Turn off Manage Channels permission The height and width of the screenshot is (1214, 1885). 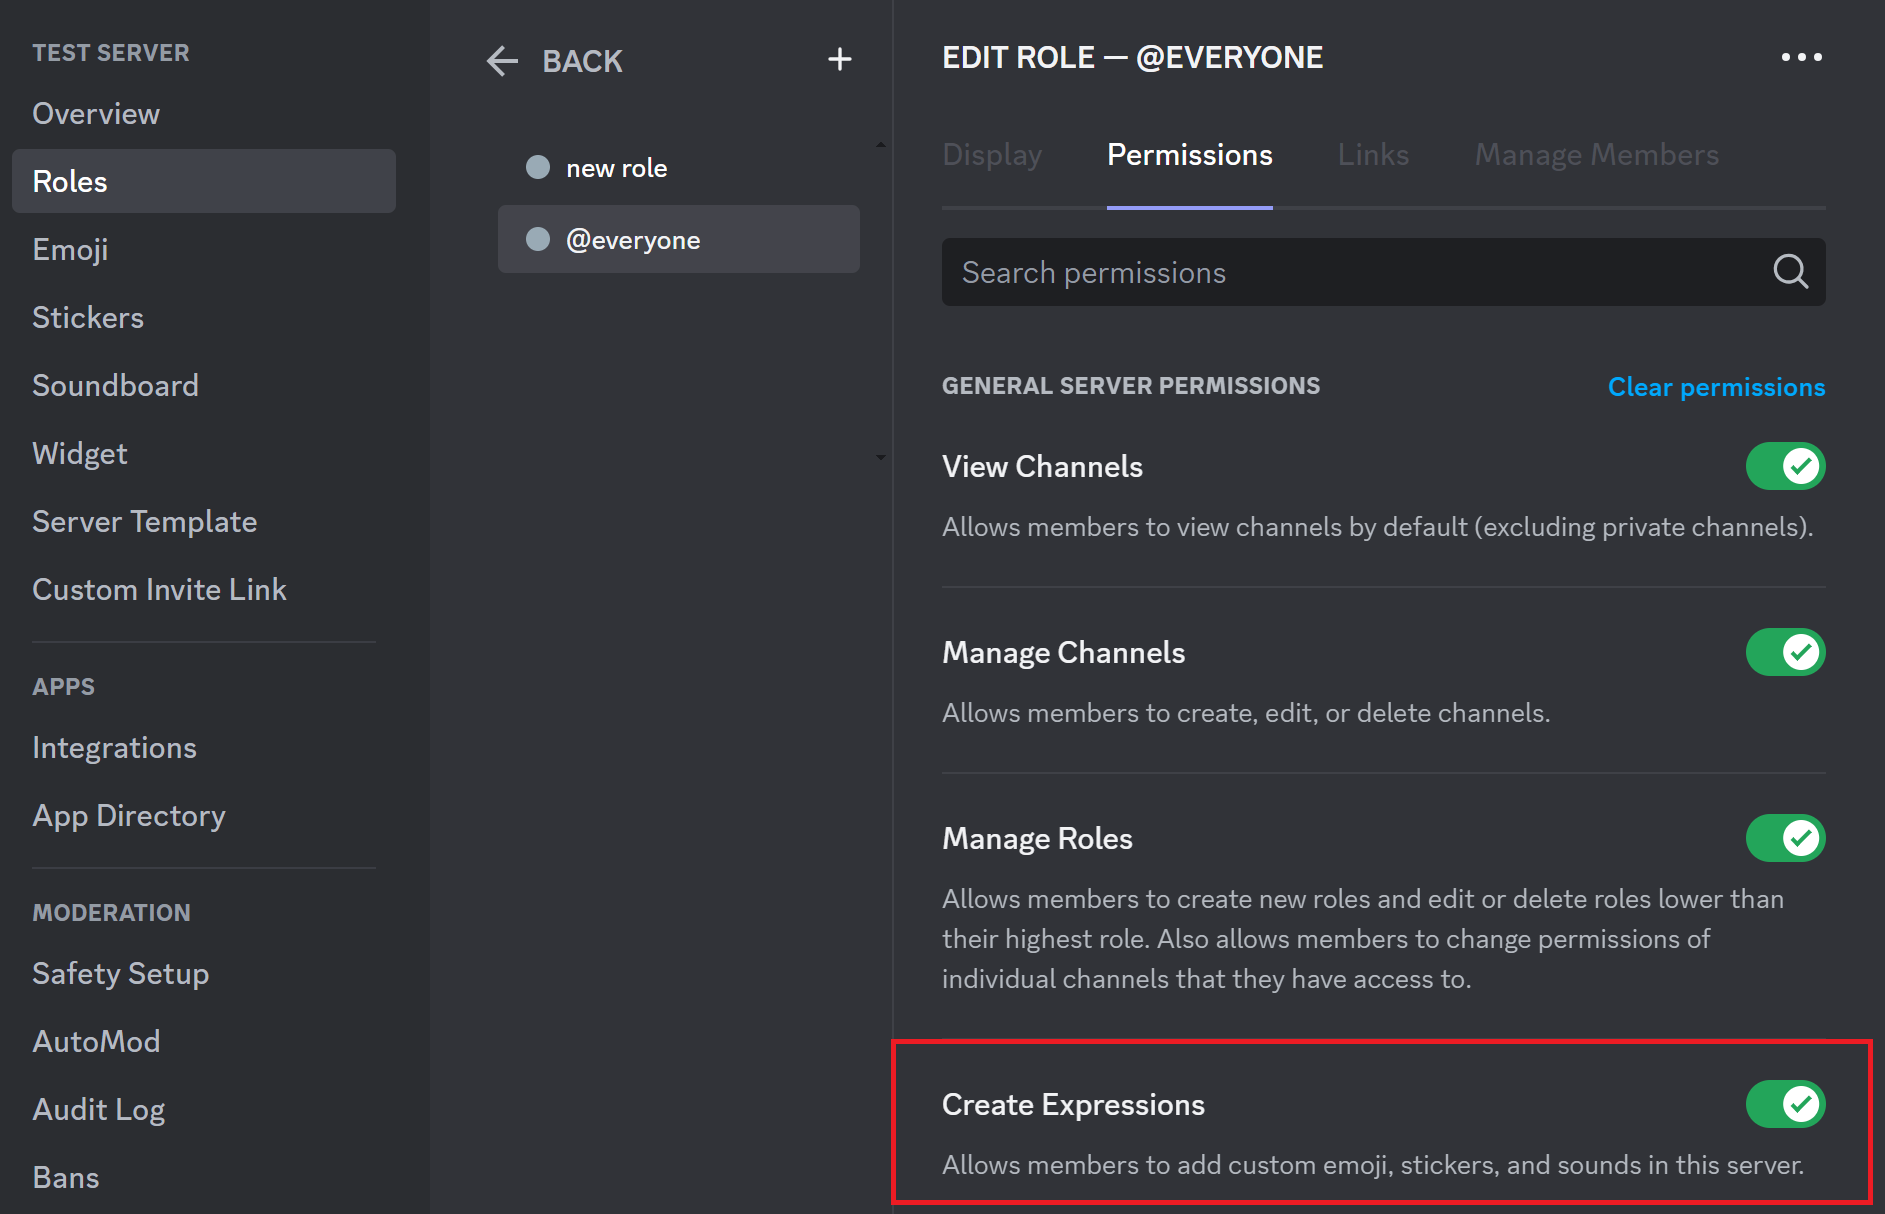(1785, 652)
